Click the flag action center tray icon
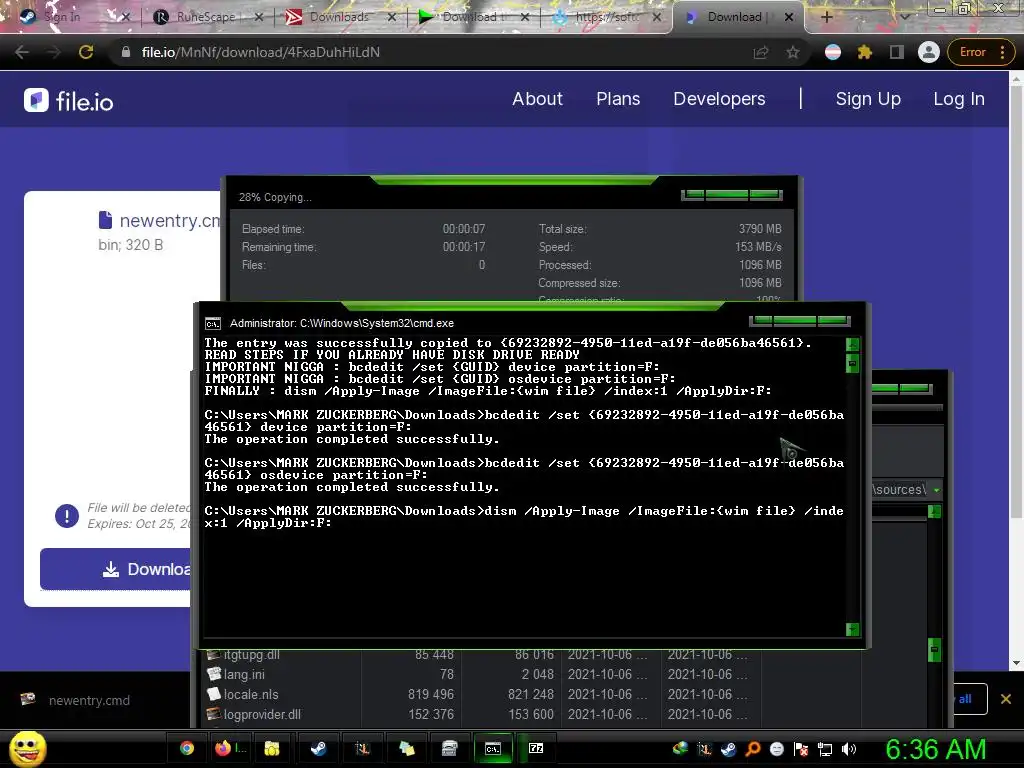 coord(801,749)
